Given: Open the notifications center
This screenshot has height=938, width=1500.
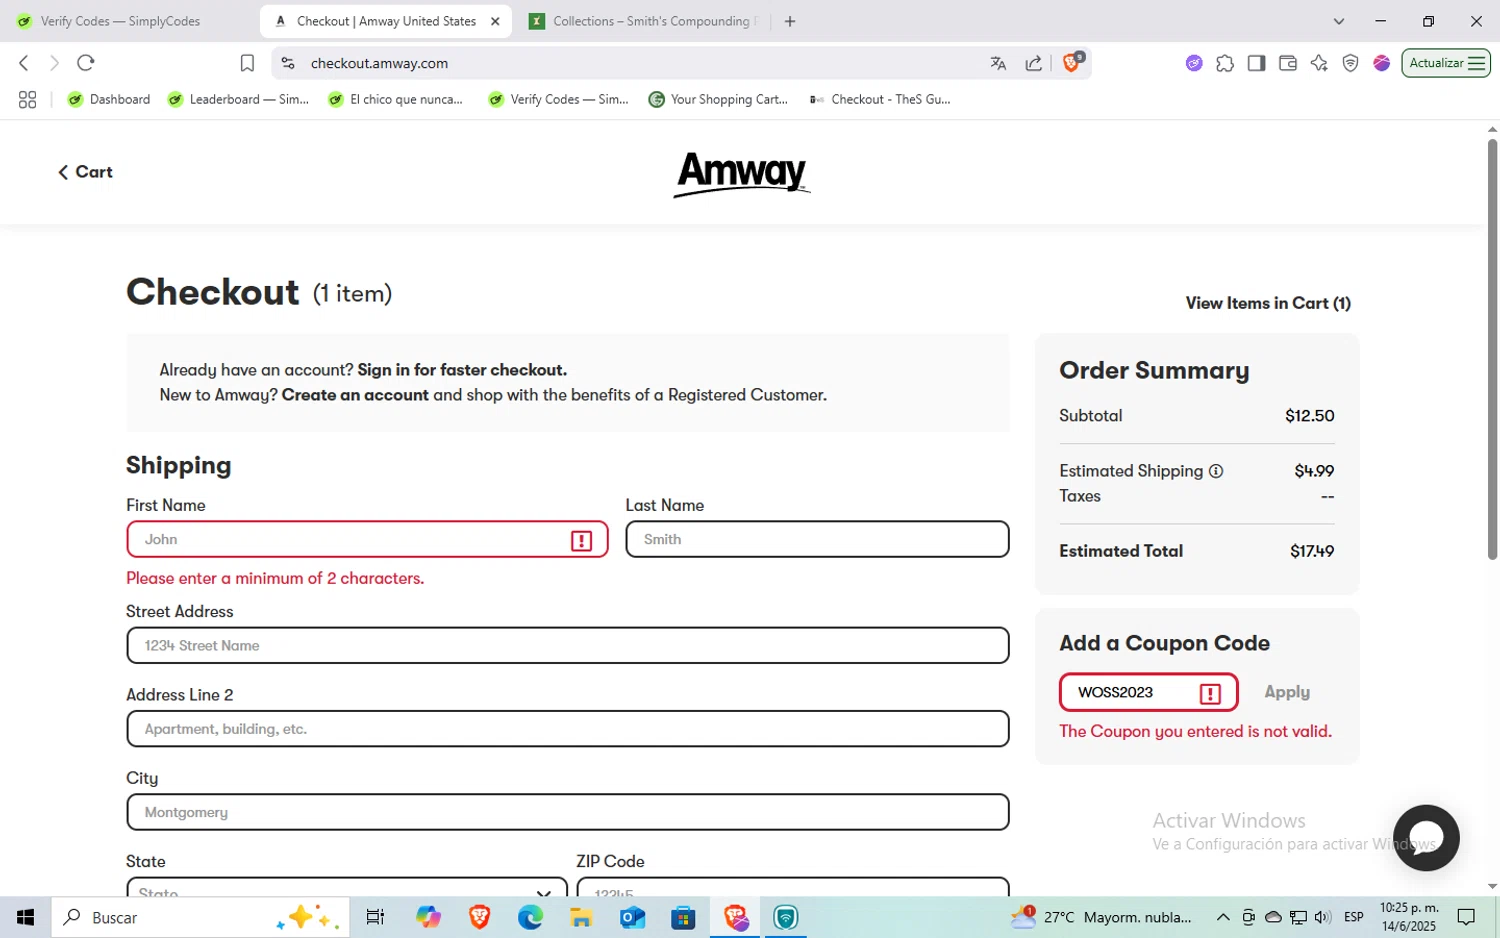Looking at the screenshot, I should pyautogui.click(x=1466, y=917).
